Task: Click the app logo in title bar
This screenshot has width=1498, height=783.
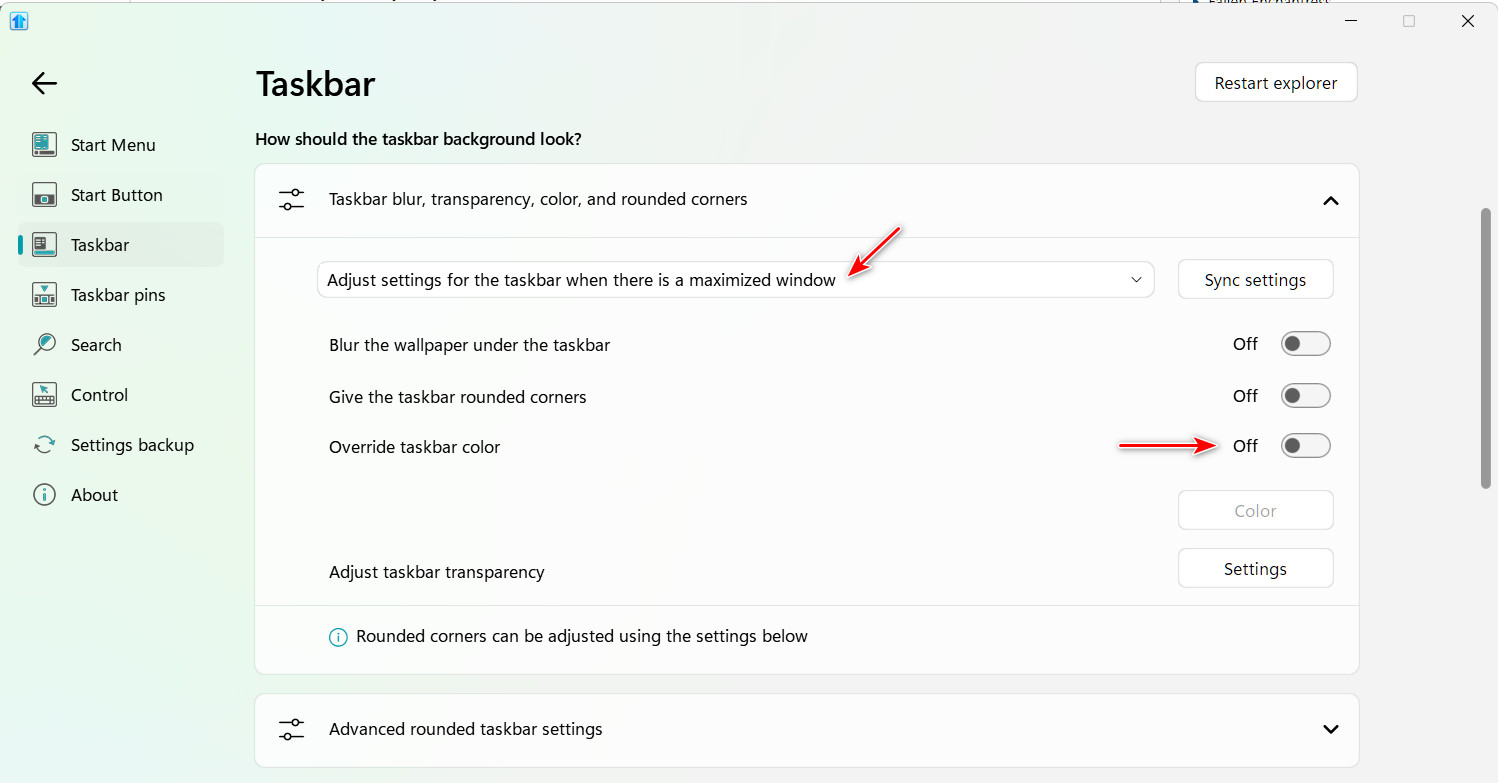Action: (x=19, y=21)
